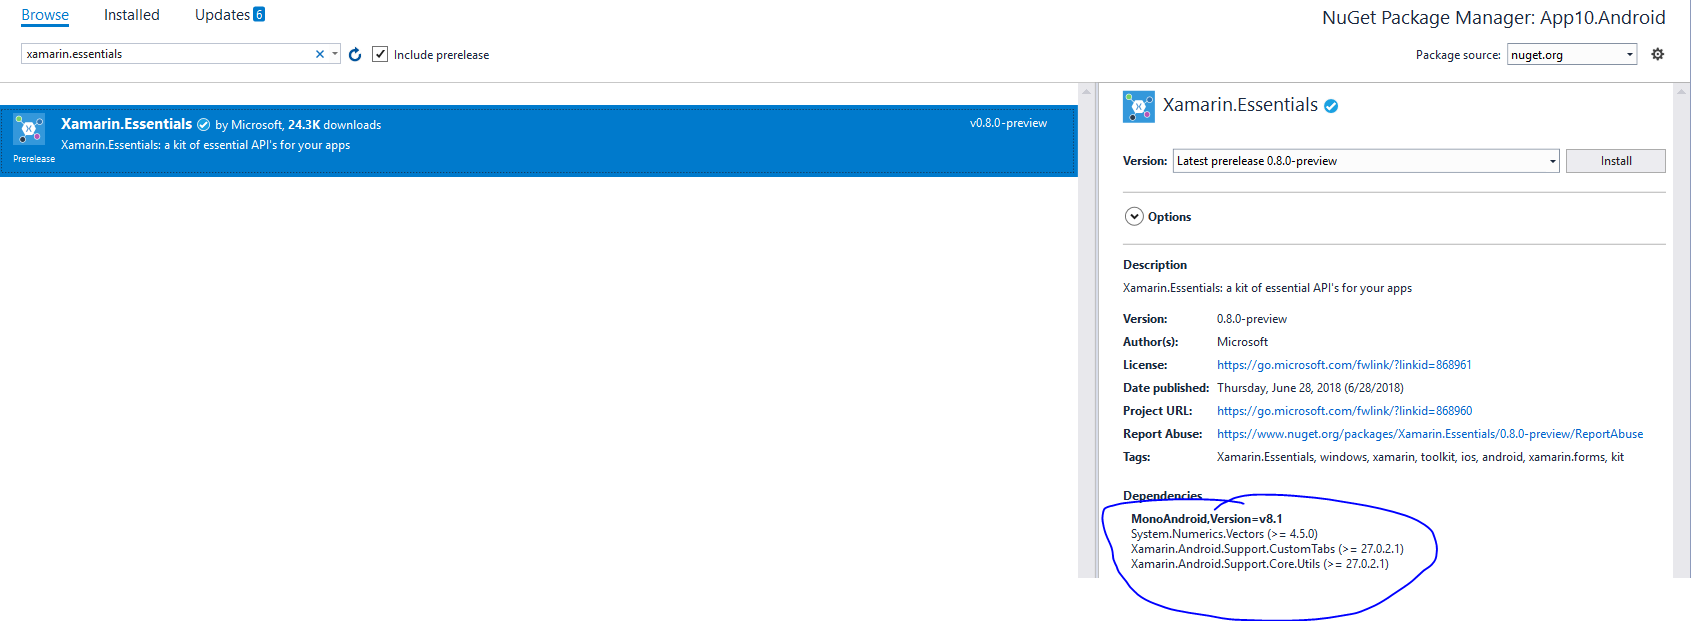Image resolution: width=1691 pixels, height=621 pixels.
Task: Click the v0.8.0-preview version label in the results list
Action: (x=1008, y=123)
